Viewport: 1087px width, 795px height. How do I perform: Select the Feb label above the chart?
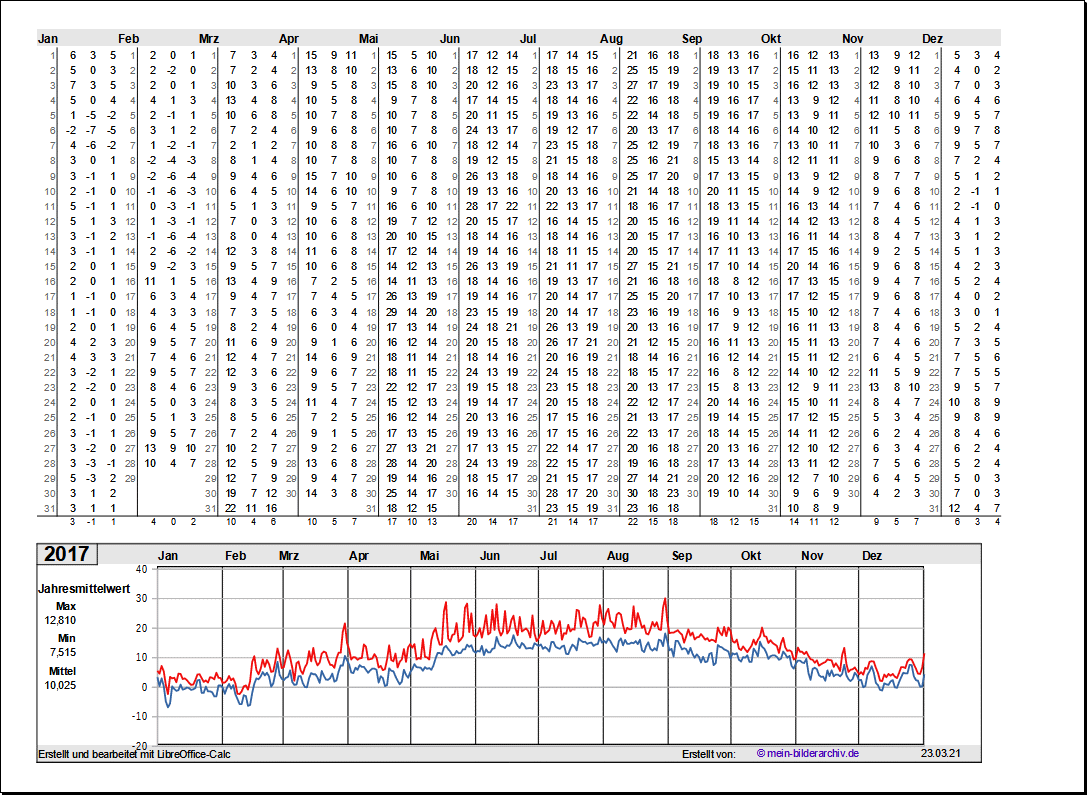(x=236, y=556)
